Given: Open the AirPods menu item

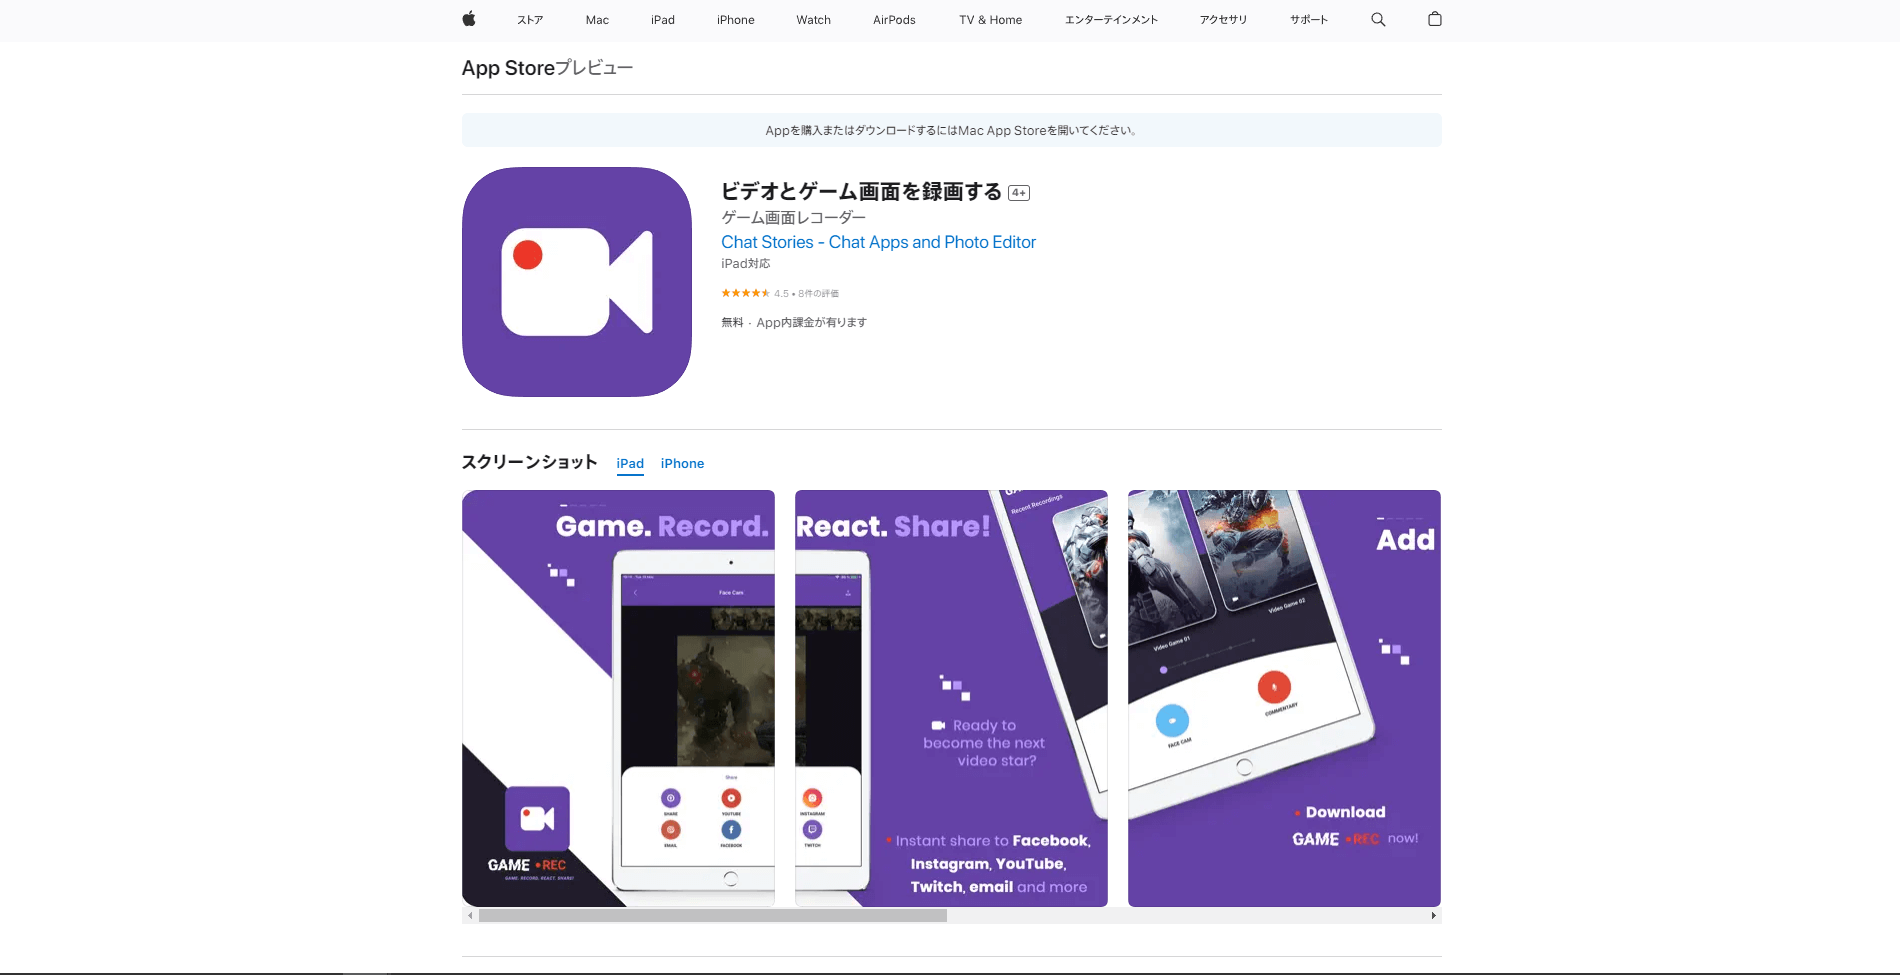Looking at the screenshot, I should (x=894, y=20).
